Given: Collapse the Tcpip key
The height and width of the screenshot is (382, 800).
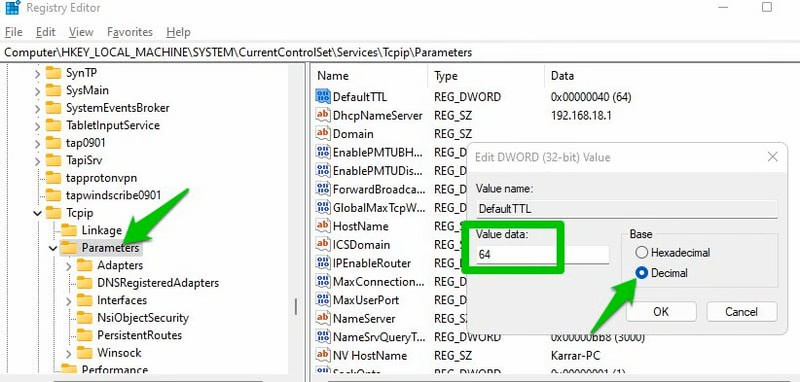Looking at the screenshot, I should pyautogui.click(x=37, y=213).
